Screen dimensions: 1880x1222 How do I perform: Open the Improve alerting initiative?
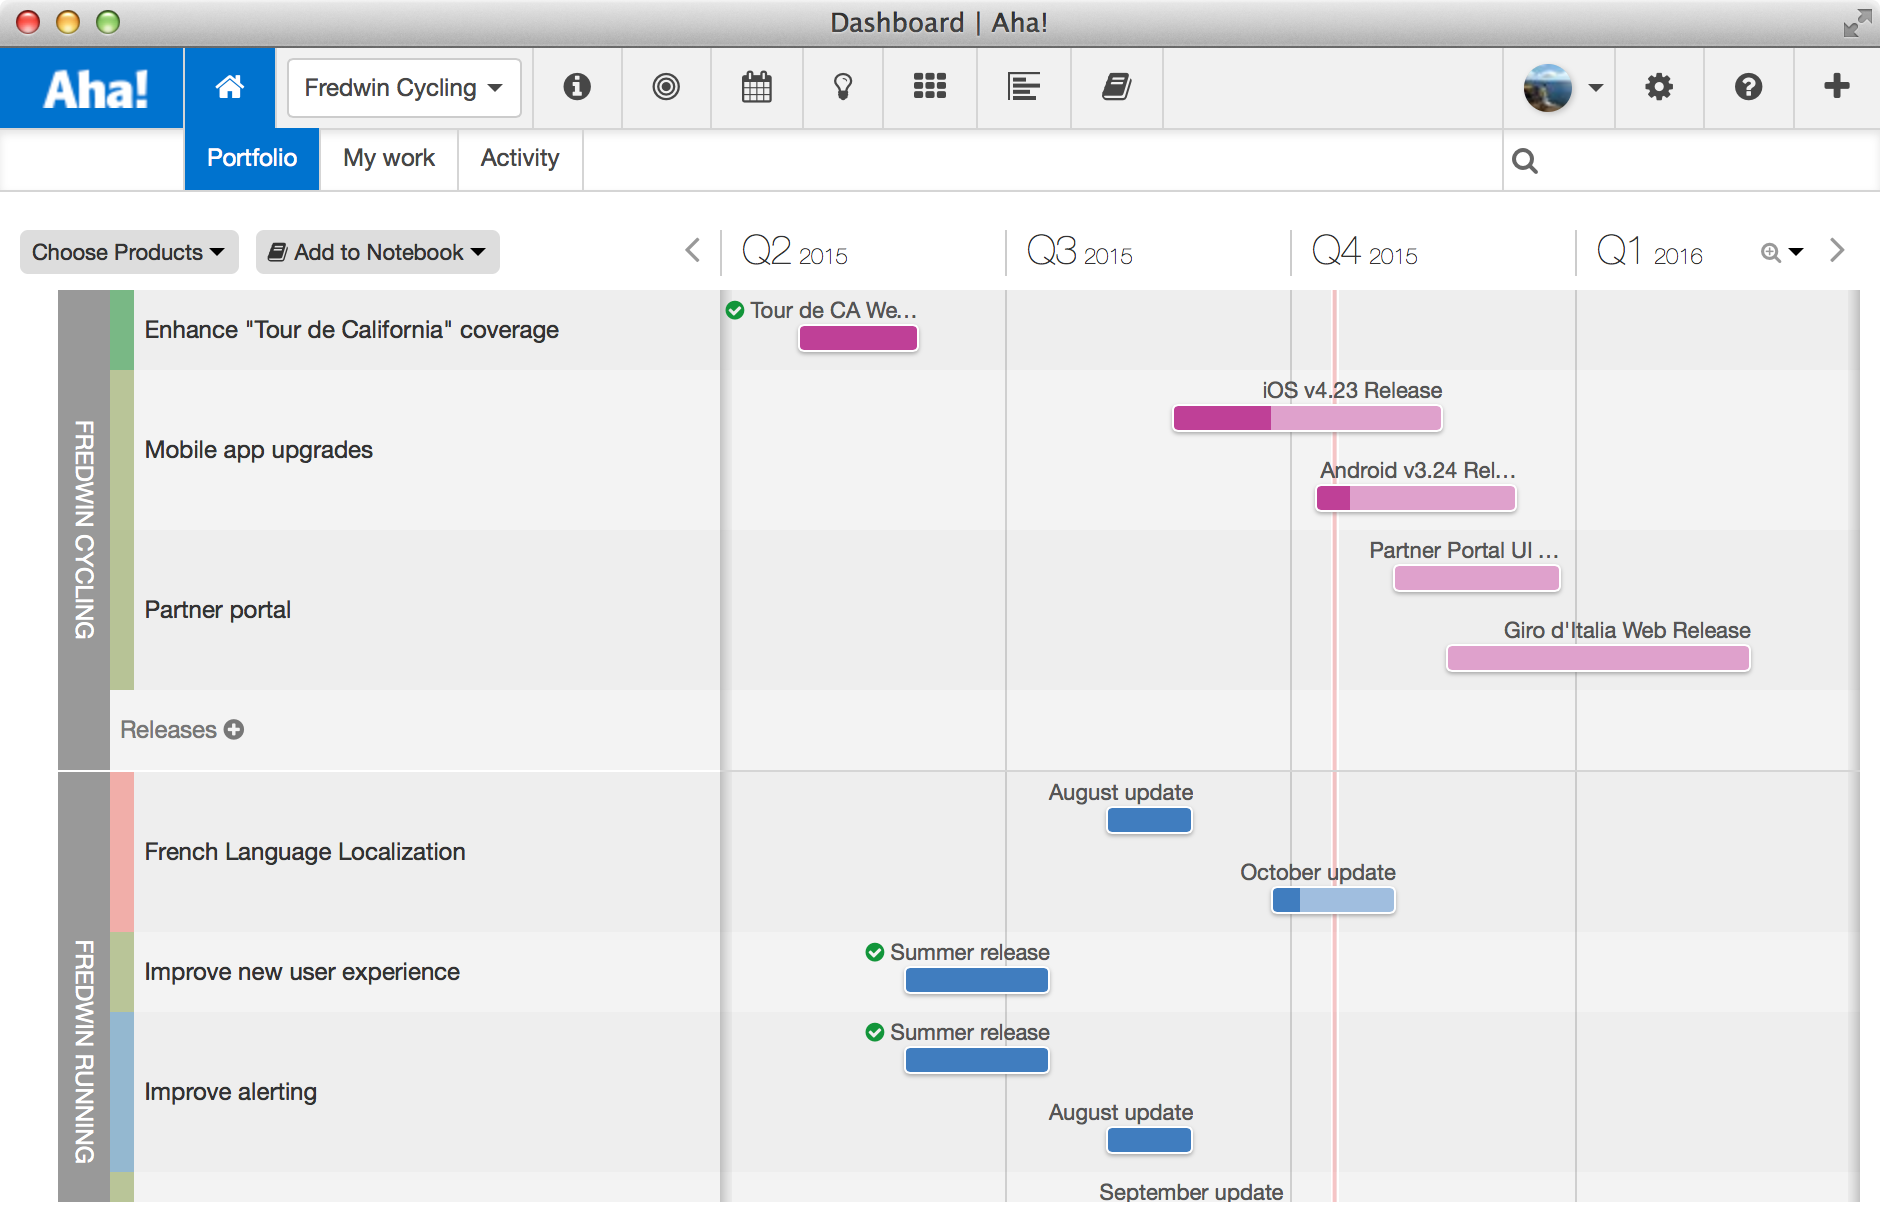click(x=231, y=1092)
